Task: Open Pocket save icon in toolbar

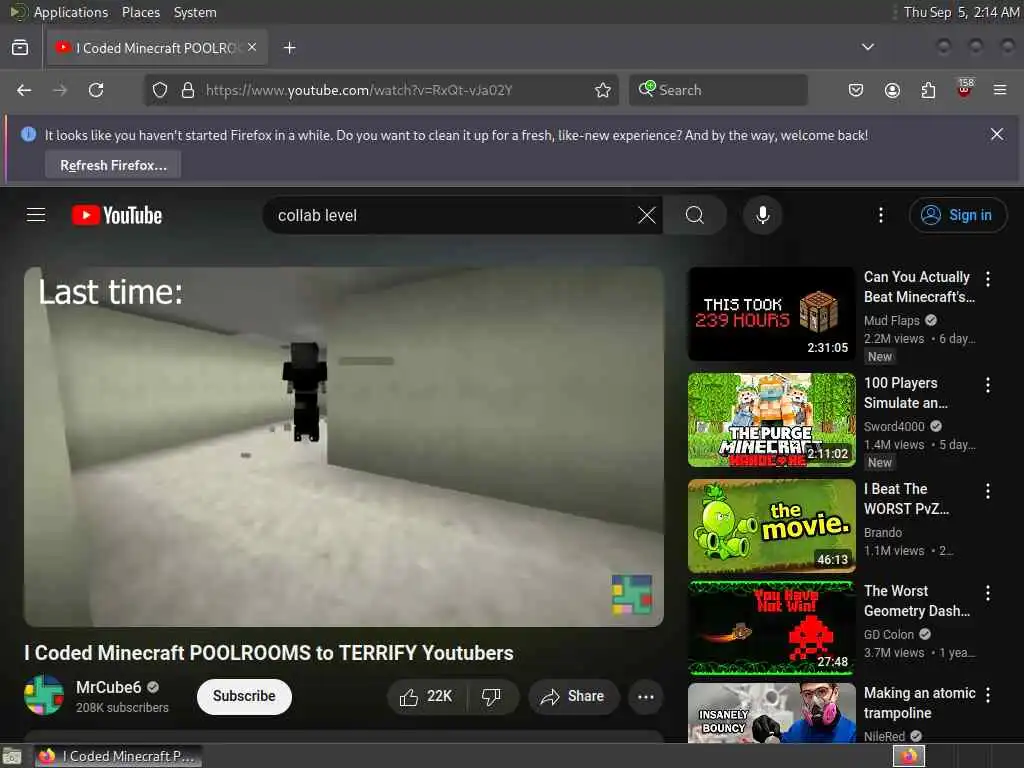Action: coord(856,90)
